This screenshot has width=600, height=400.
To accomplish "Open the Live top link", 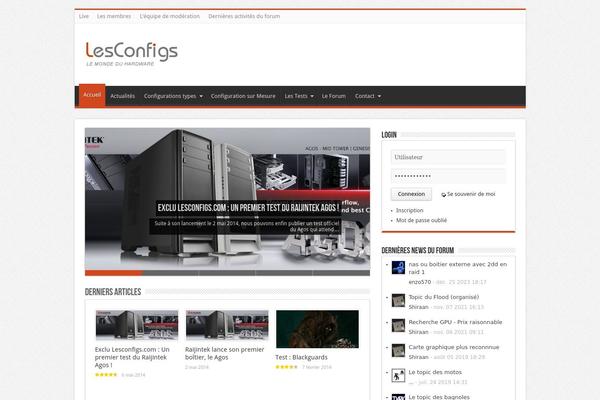I will coord(84,16).
